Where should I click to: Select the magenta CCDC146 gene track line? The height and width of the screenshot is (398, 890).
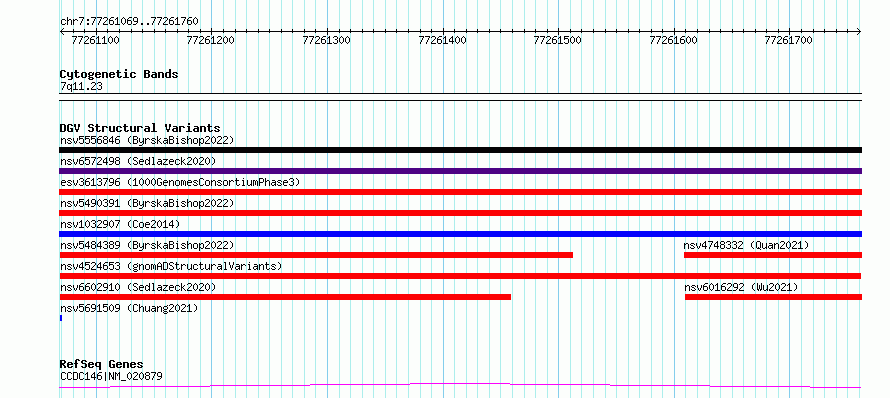[x=460, y=386]
